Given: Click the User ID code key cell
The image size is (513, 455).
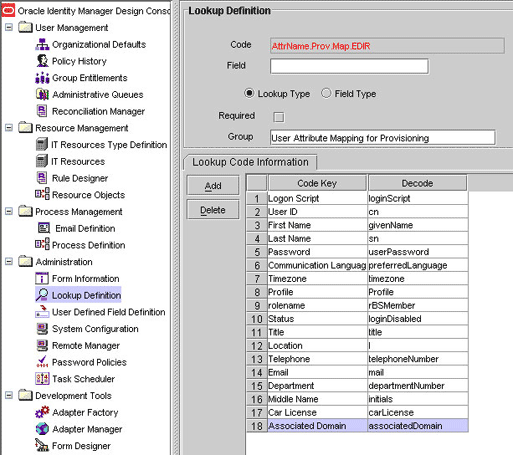Looking at the screenshot, I should coord(317,212).
